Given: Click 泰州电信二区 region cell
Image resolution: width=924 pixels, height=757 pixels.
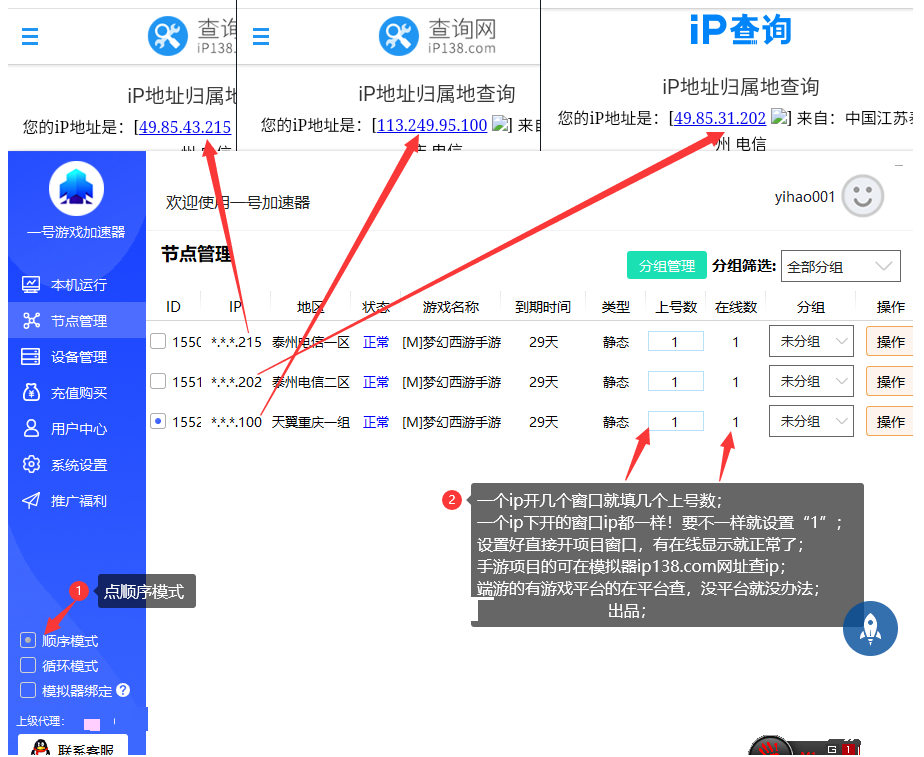Looking at the screenshot, I should 311,382.
